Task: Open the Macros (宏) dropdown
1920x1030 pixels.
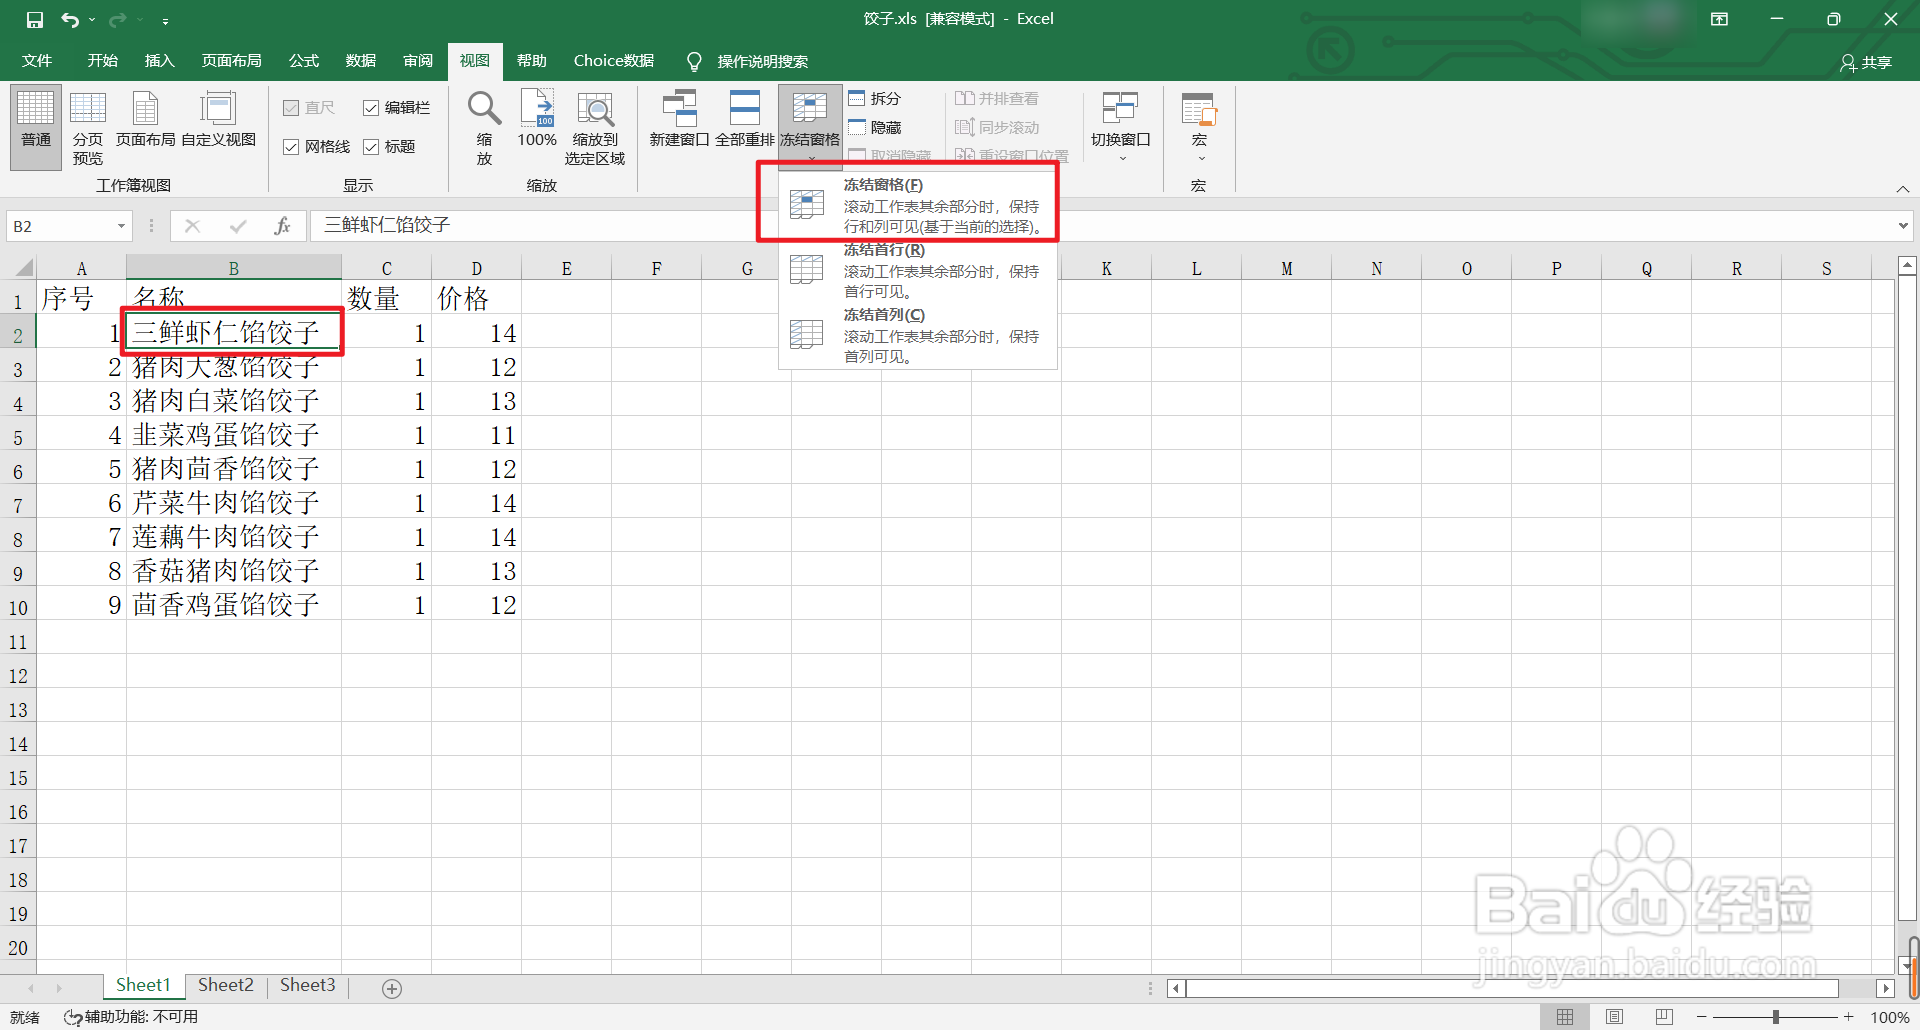Action: coord(1198,127)
